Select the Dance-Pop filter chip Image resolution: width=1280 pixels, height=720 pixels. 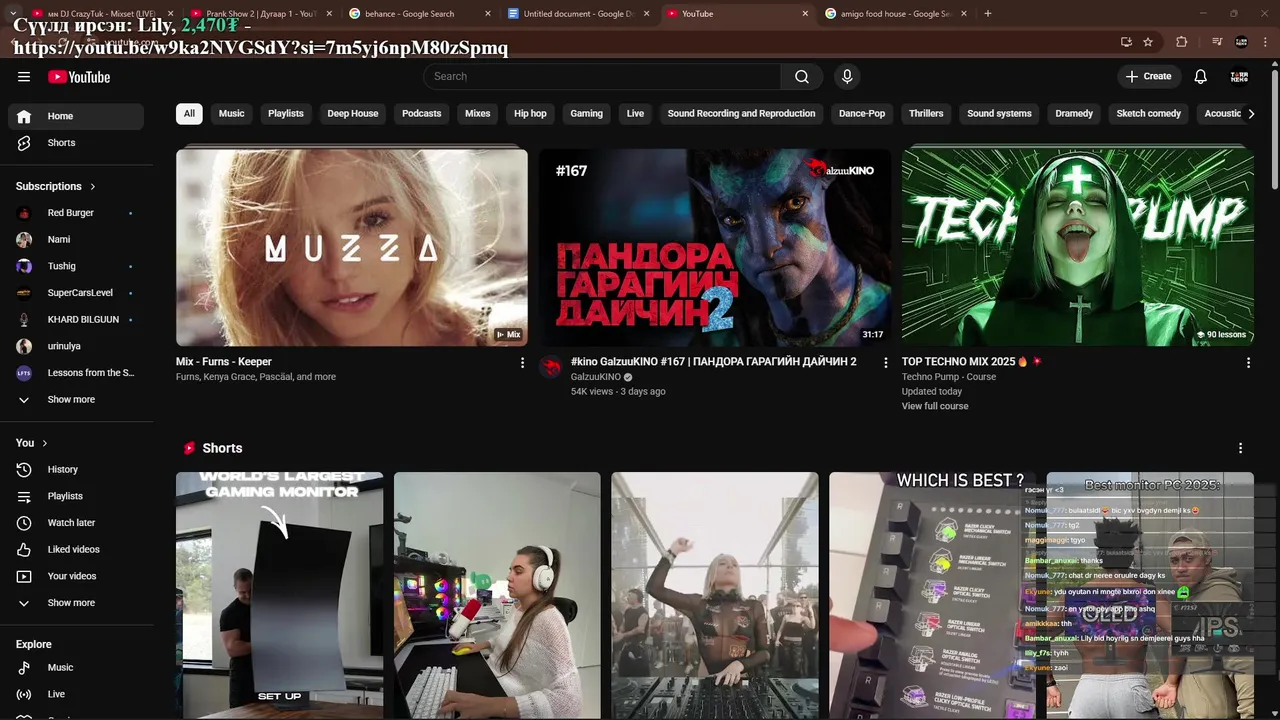pos(862,114)
